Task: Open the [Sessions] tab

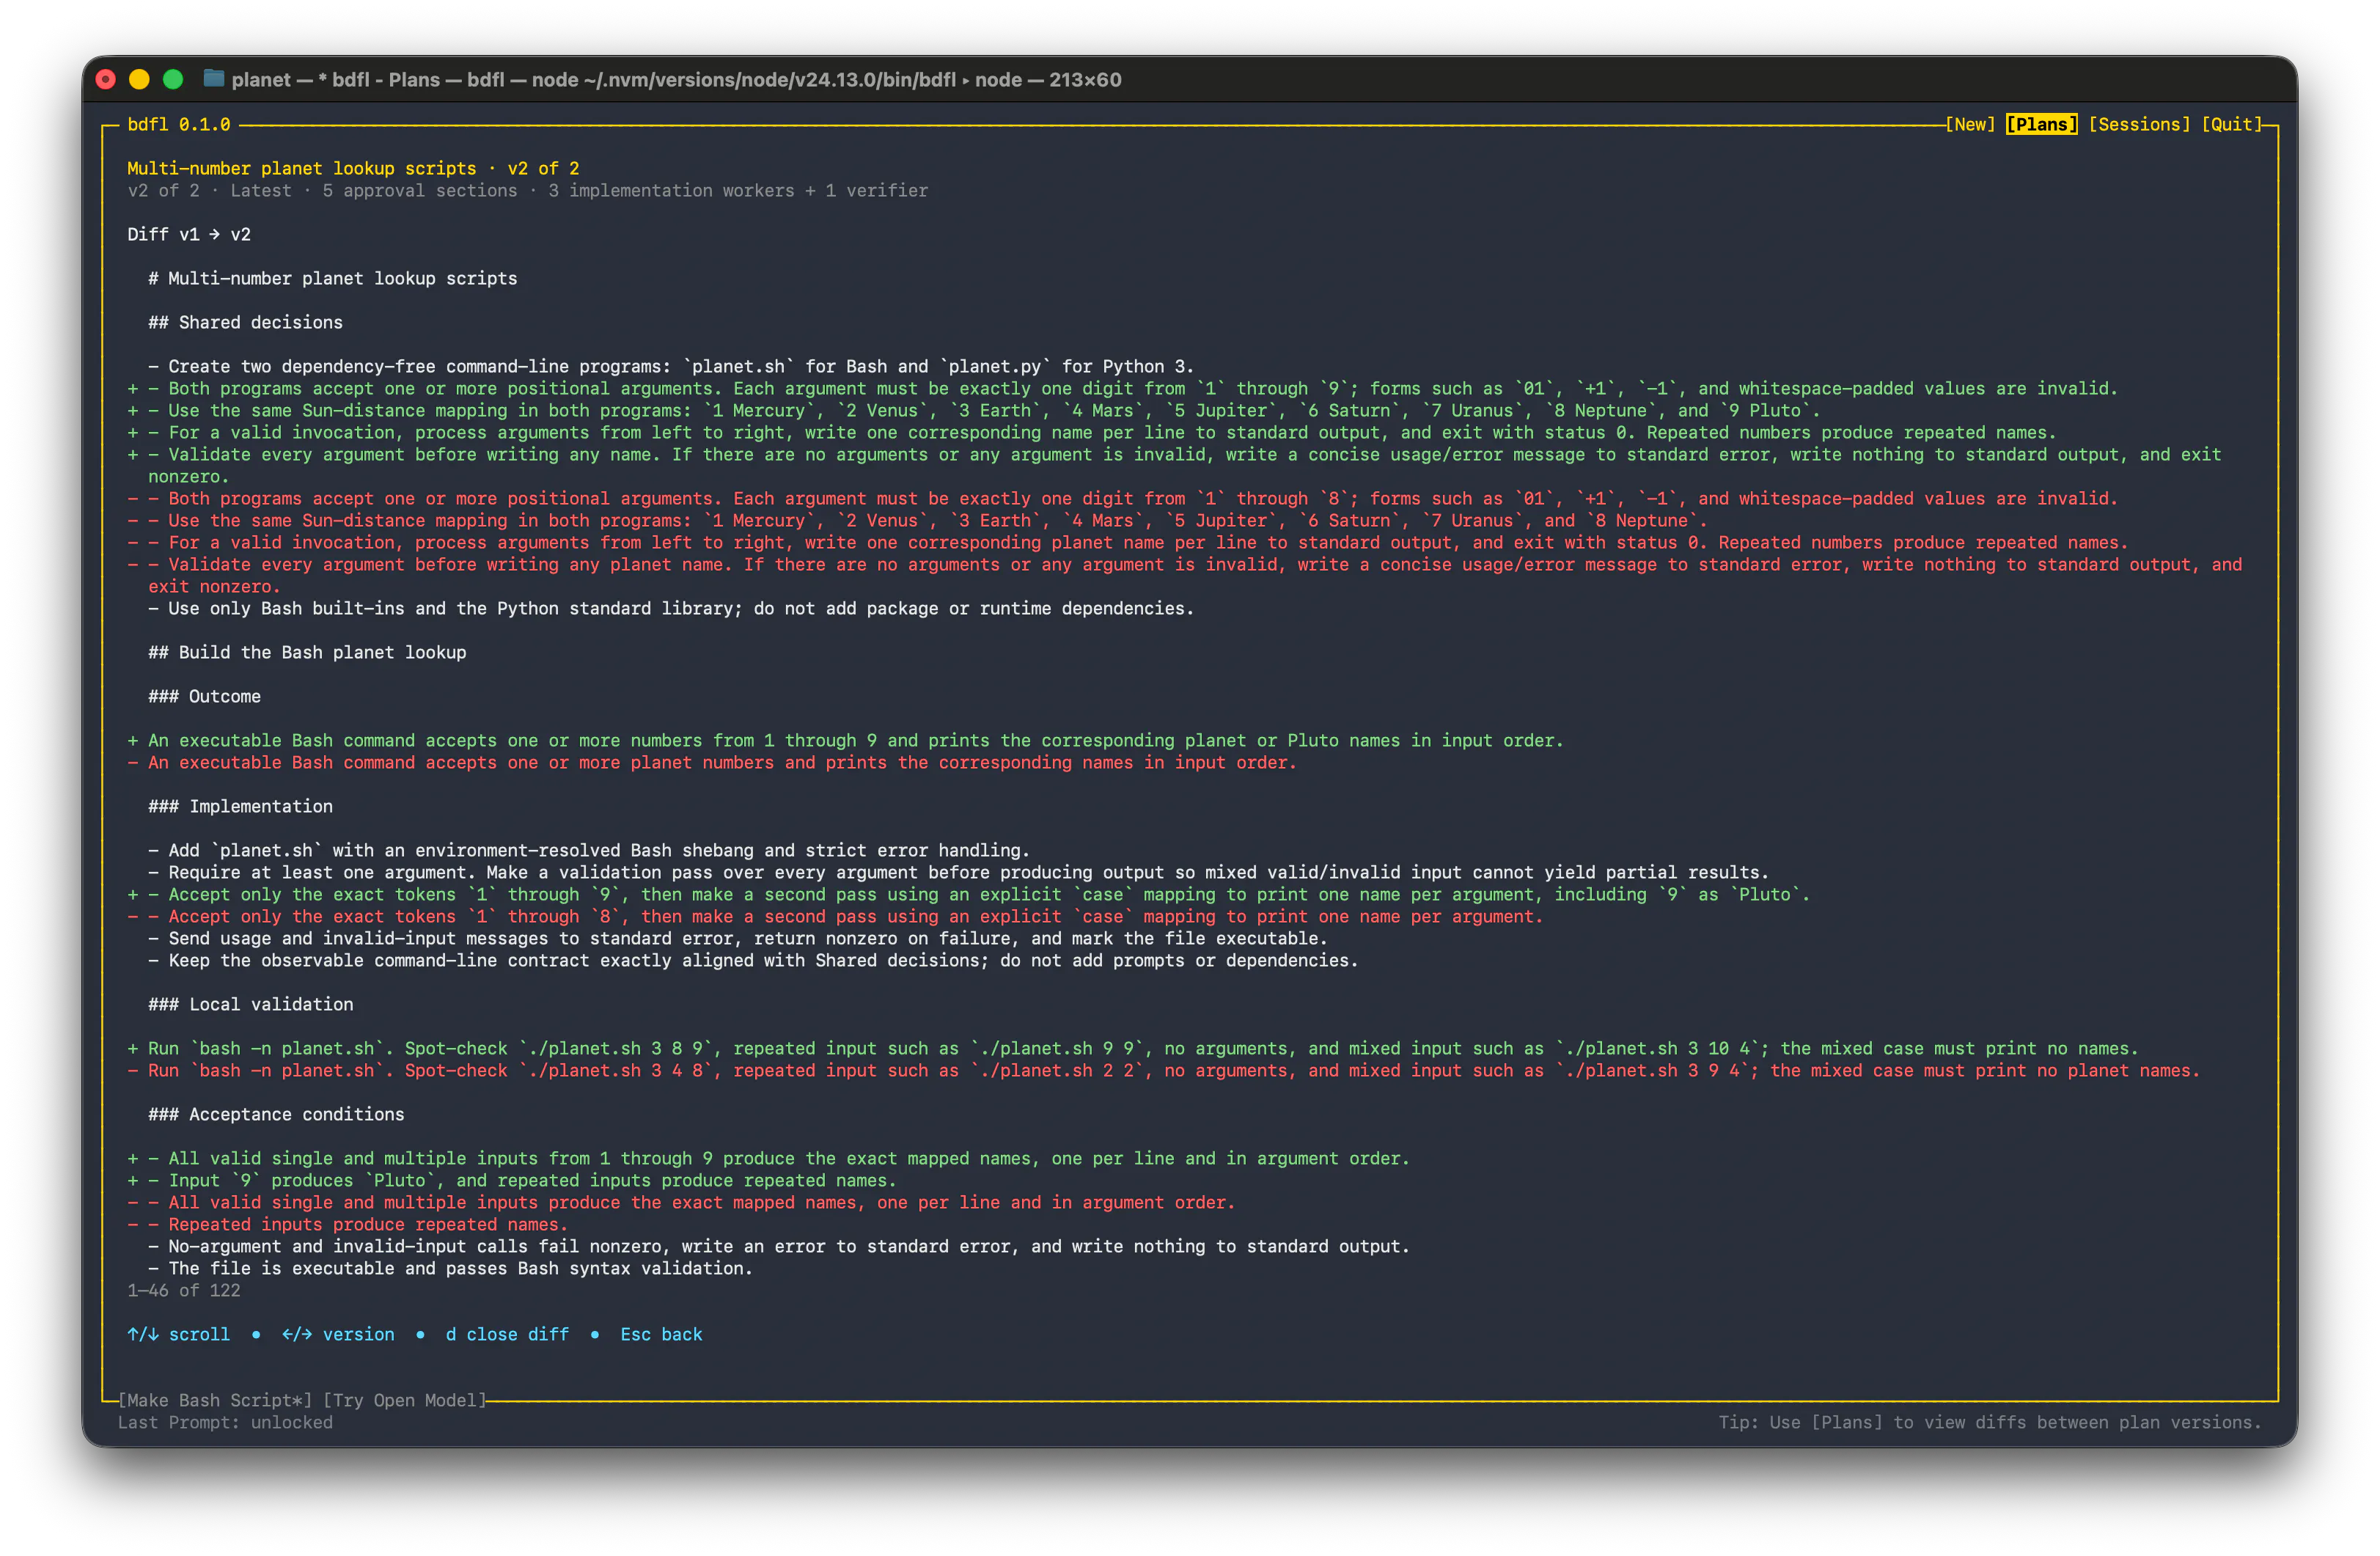Action: click(x=2138, y=124)
